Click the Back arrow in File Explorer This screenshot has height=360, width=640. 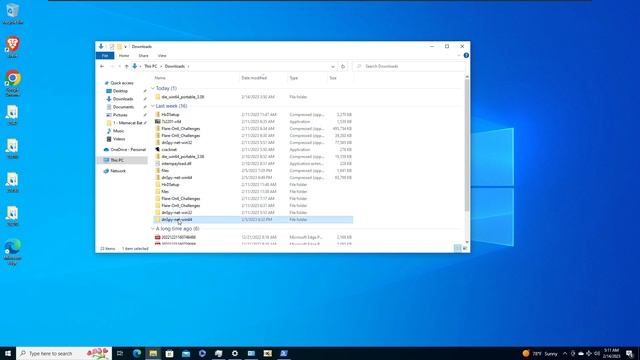102,66
